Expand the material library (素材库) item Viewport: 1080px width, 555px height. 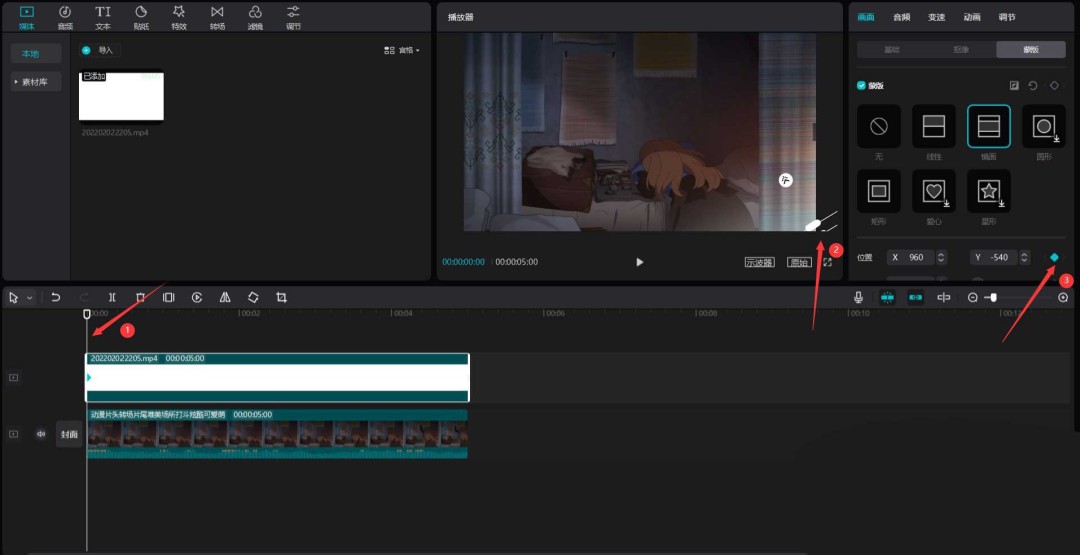pos(36,82)
